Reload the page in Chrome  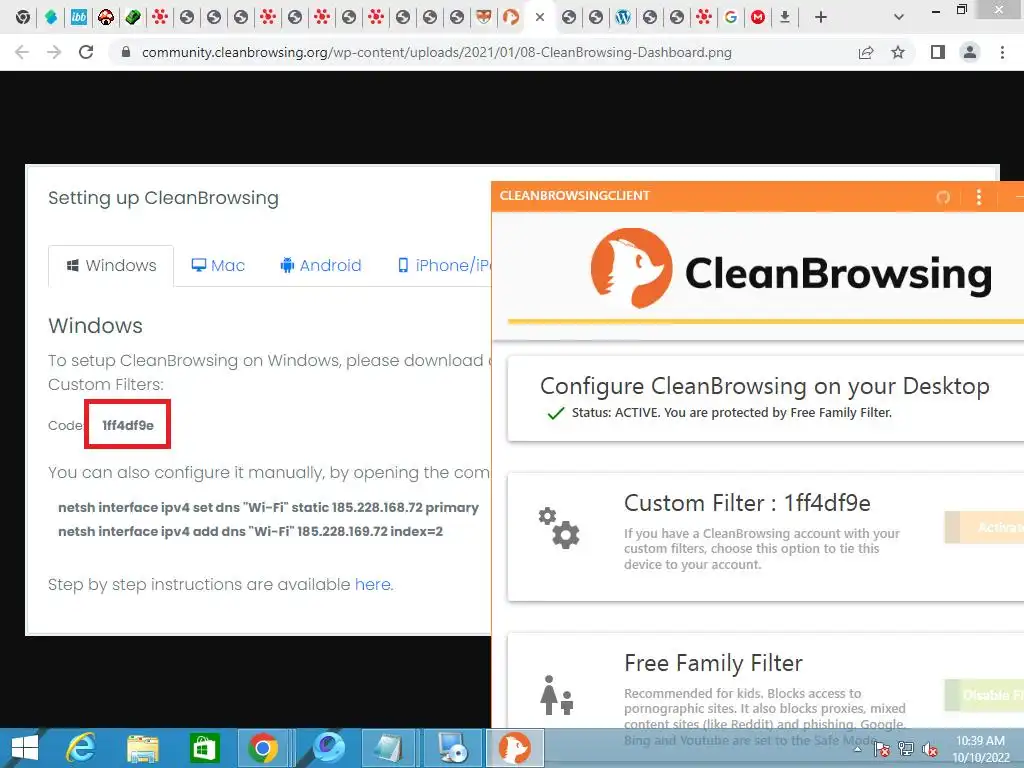click(86, 52)
